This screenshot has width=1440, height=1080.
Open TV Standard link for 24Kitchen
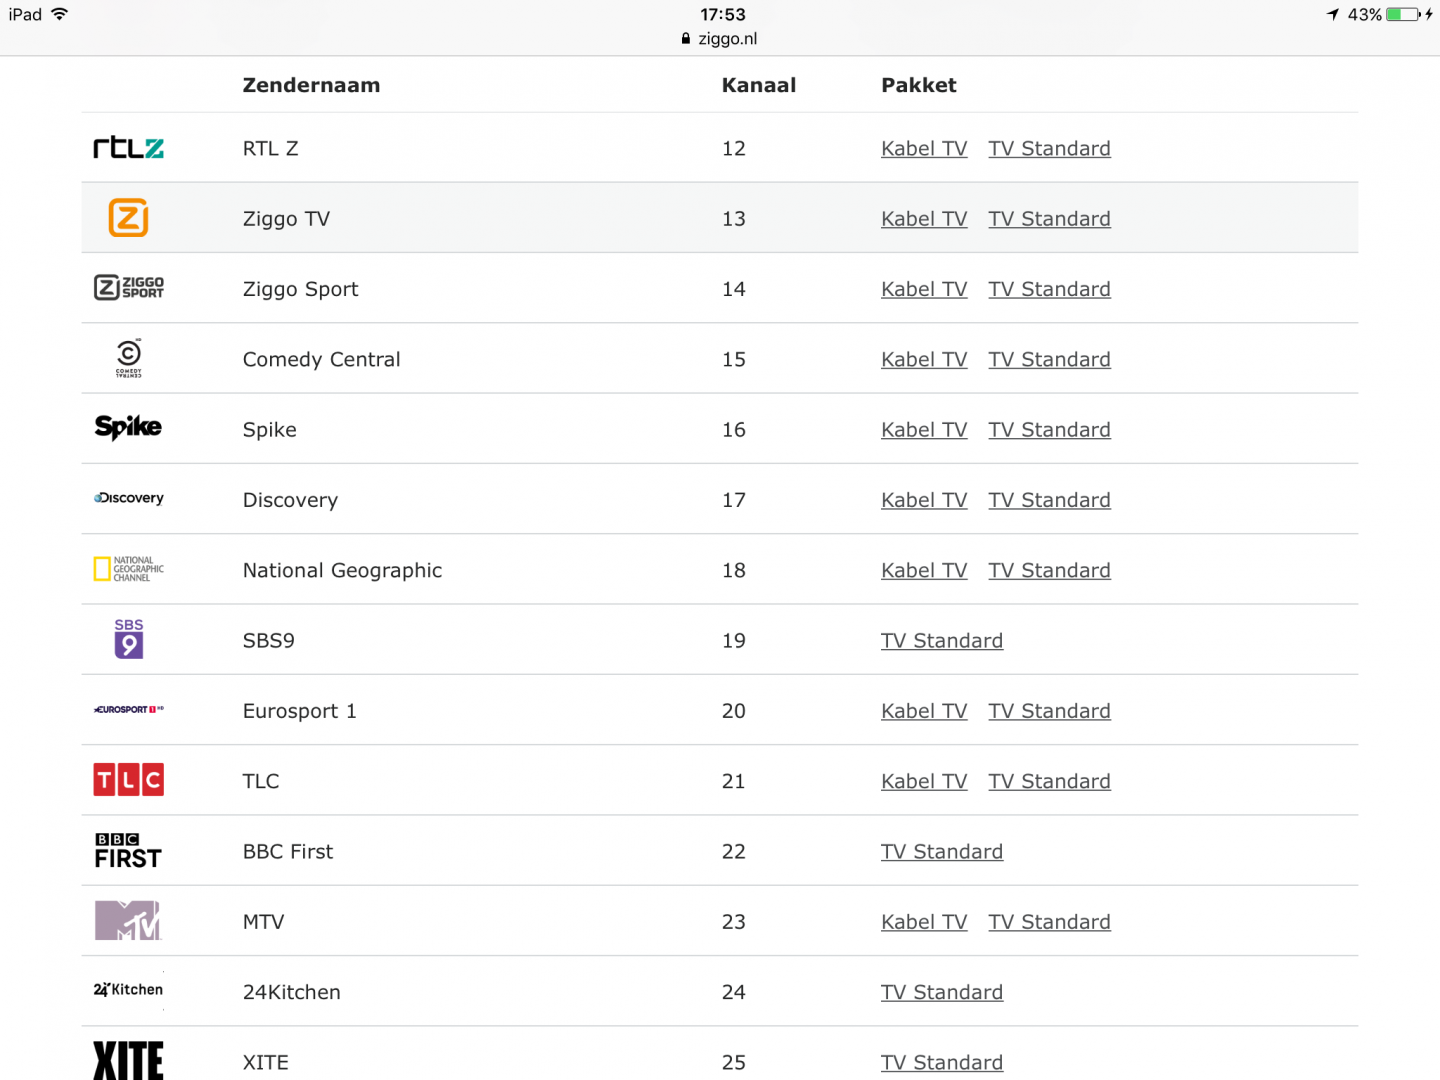click(x=941, y=992)
